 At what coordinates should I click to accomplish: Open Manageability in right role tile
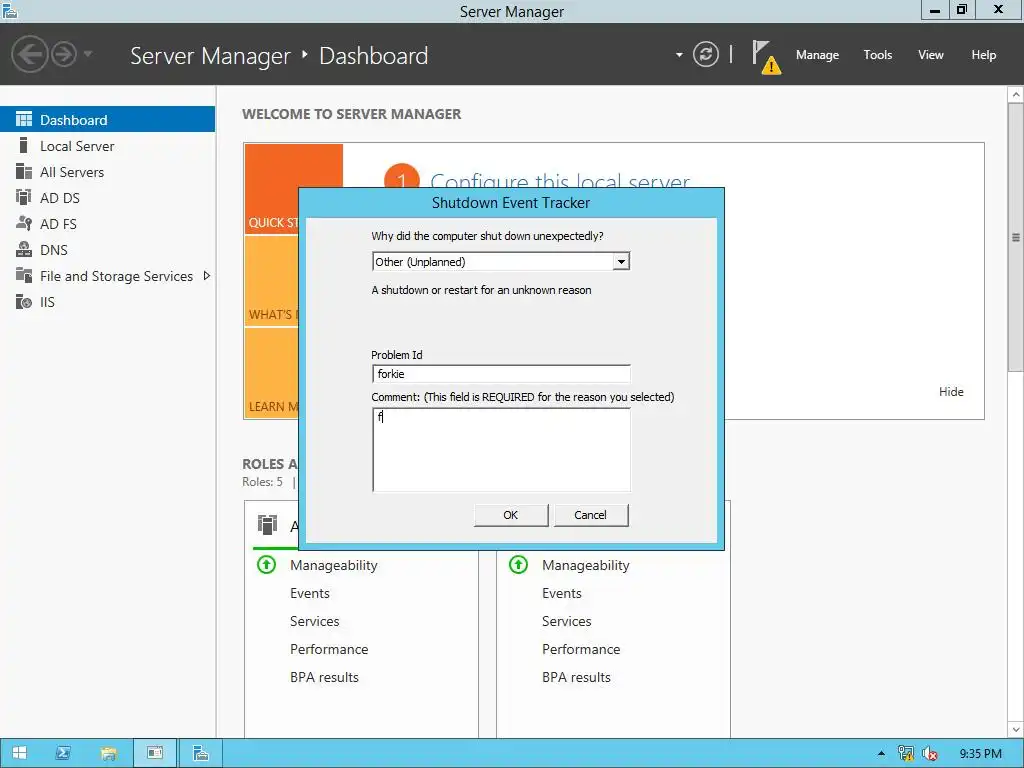(585, 566)
